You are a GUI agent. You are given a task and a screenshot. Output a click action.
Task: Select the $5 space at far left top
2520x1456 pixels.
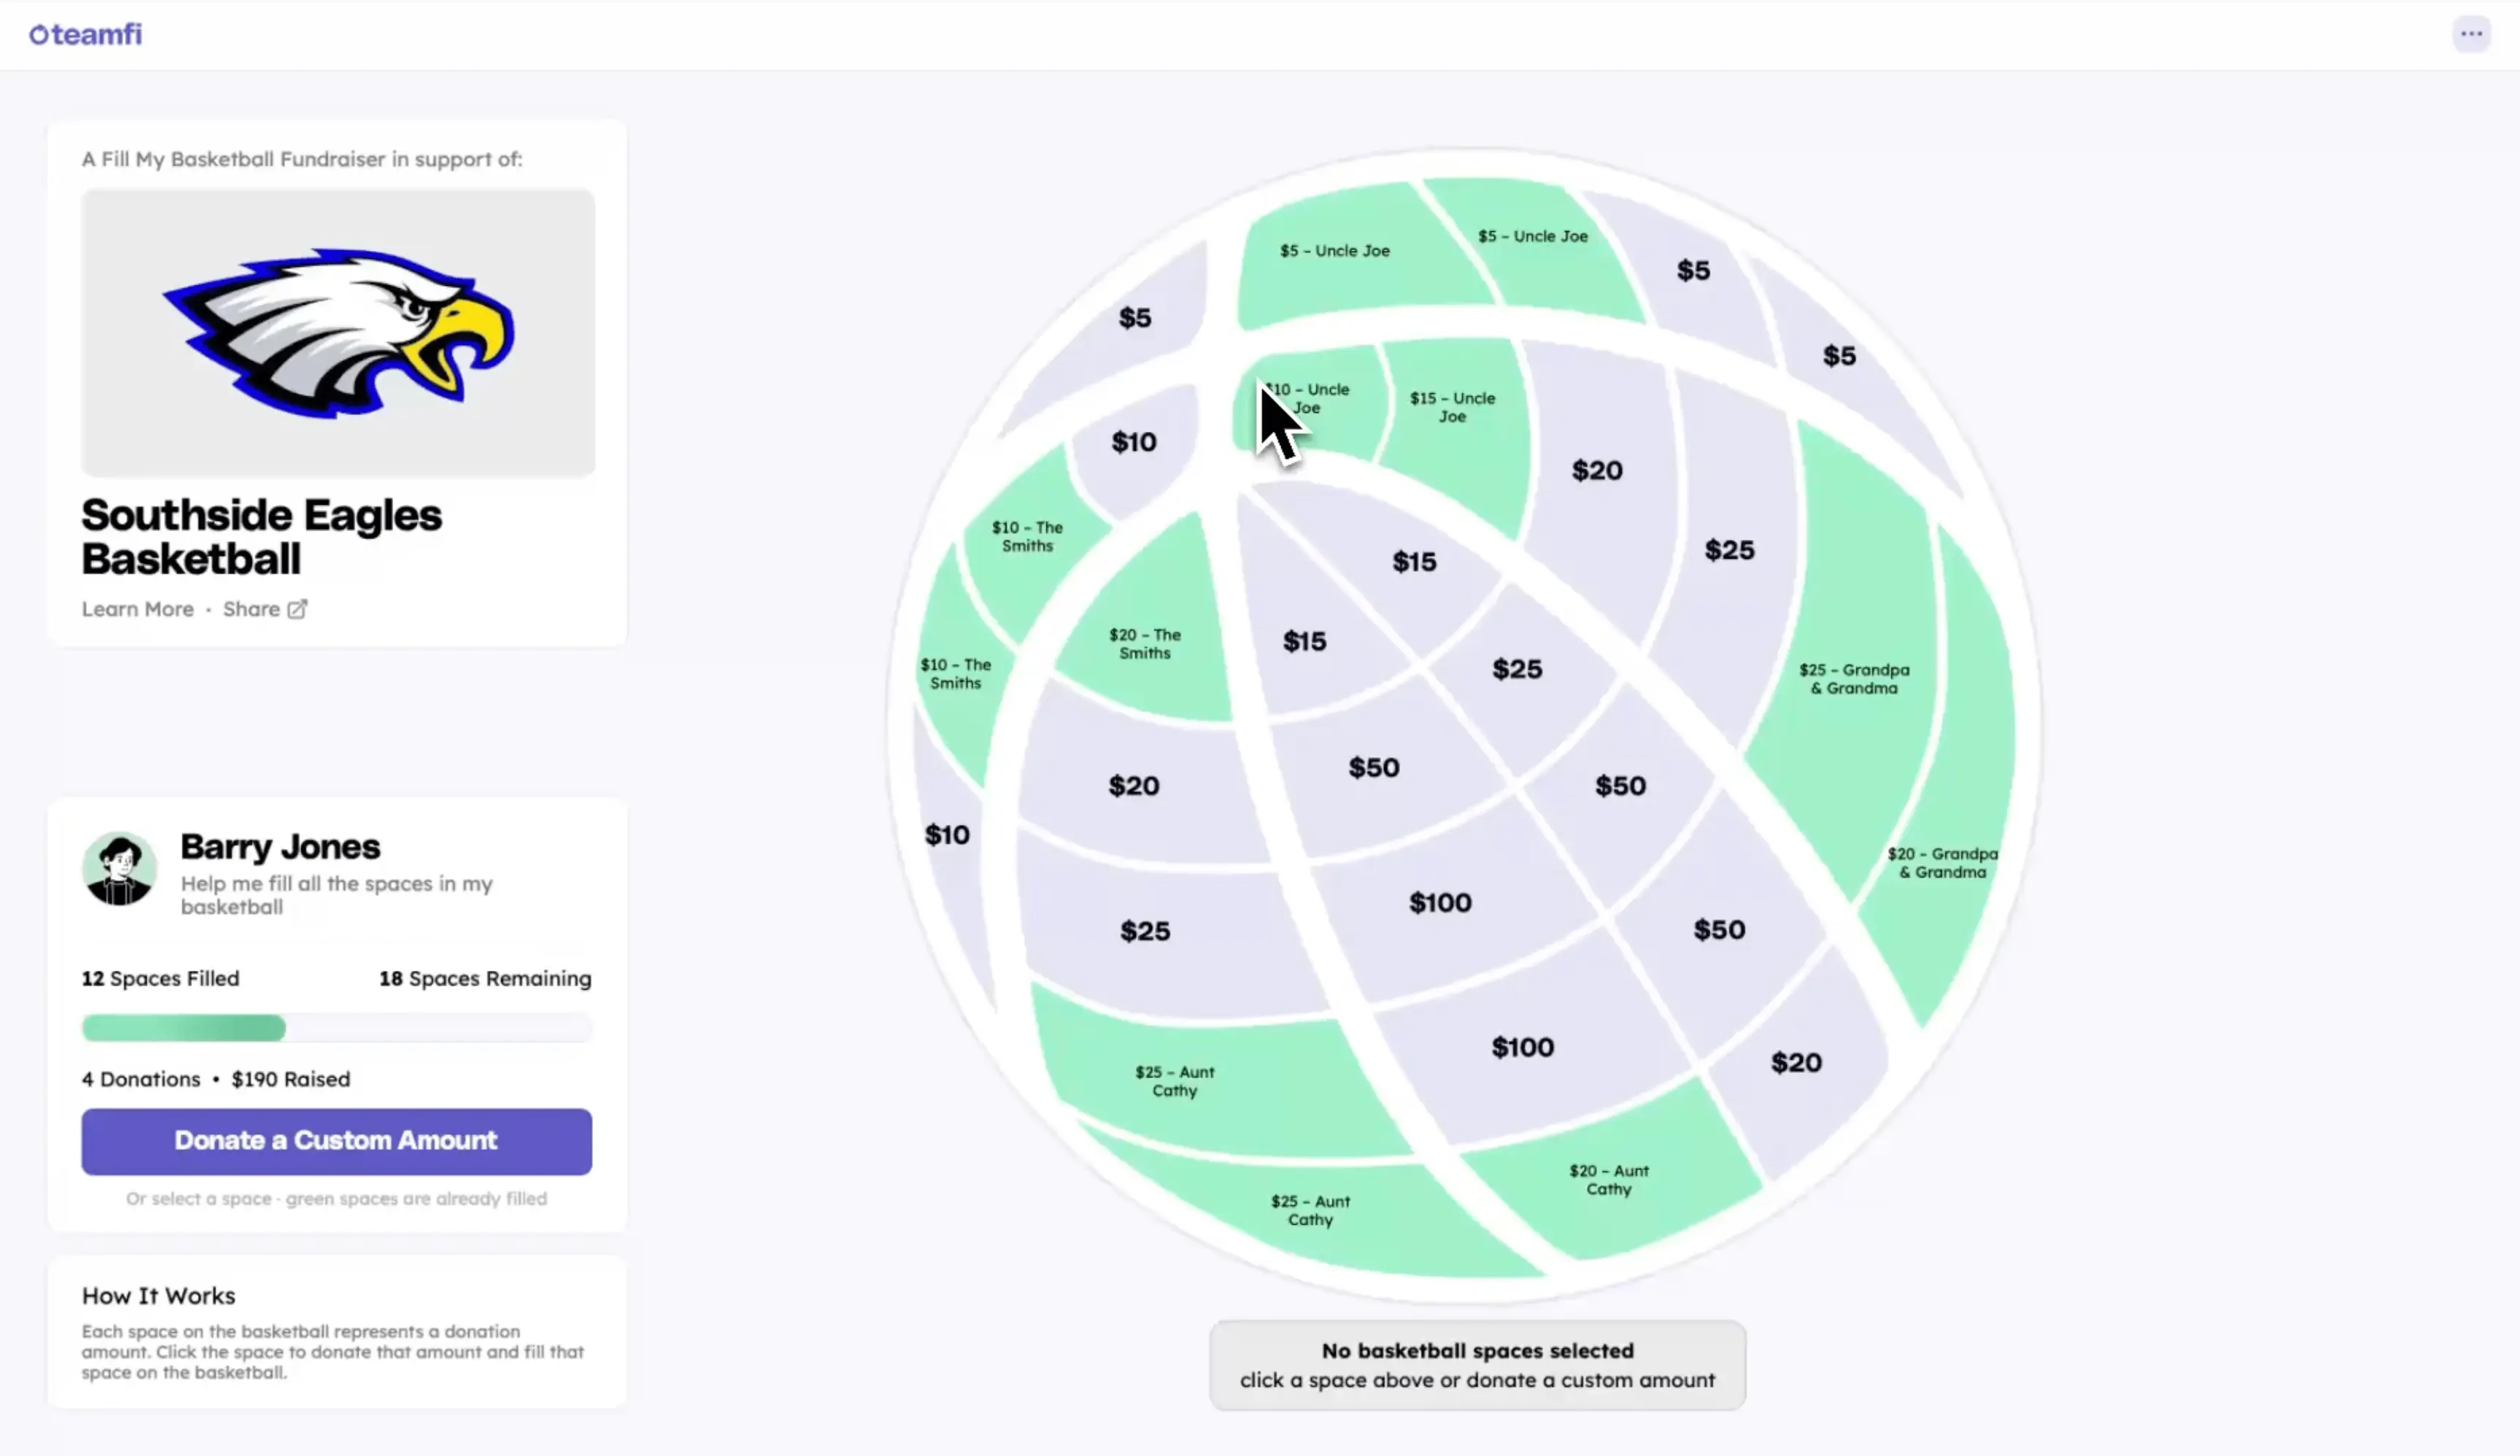click(1134, 318)
